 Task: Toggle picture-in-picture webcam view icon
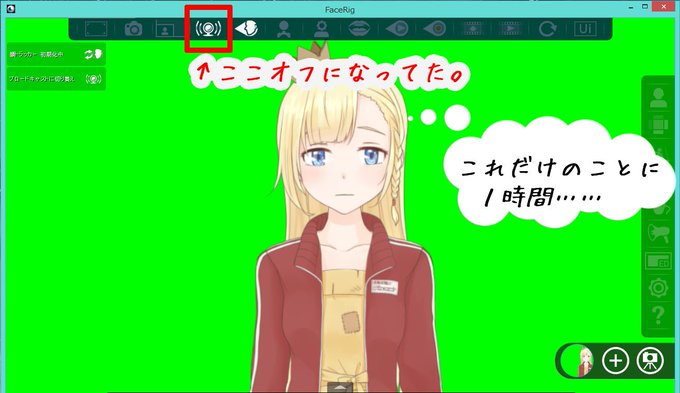(x=166, y=29)
